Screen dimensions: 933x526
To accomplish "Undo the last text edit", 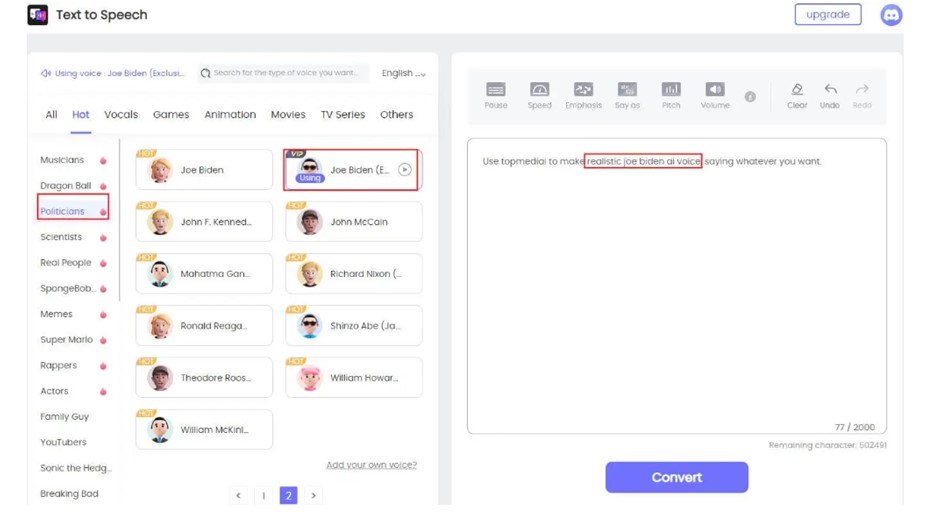I will [x=830, y=90].
